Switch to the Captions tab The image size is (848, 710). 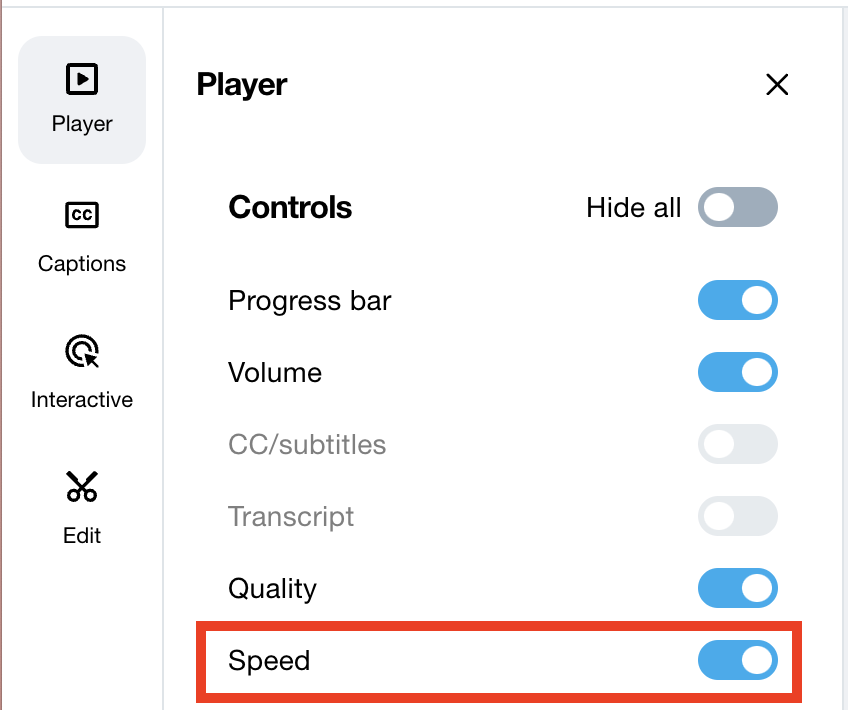click(81, 263)
